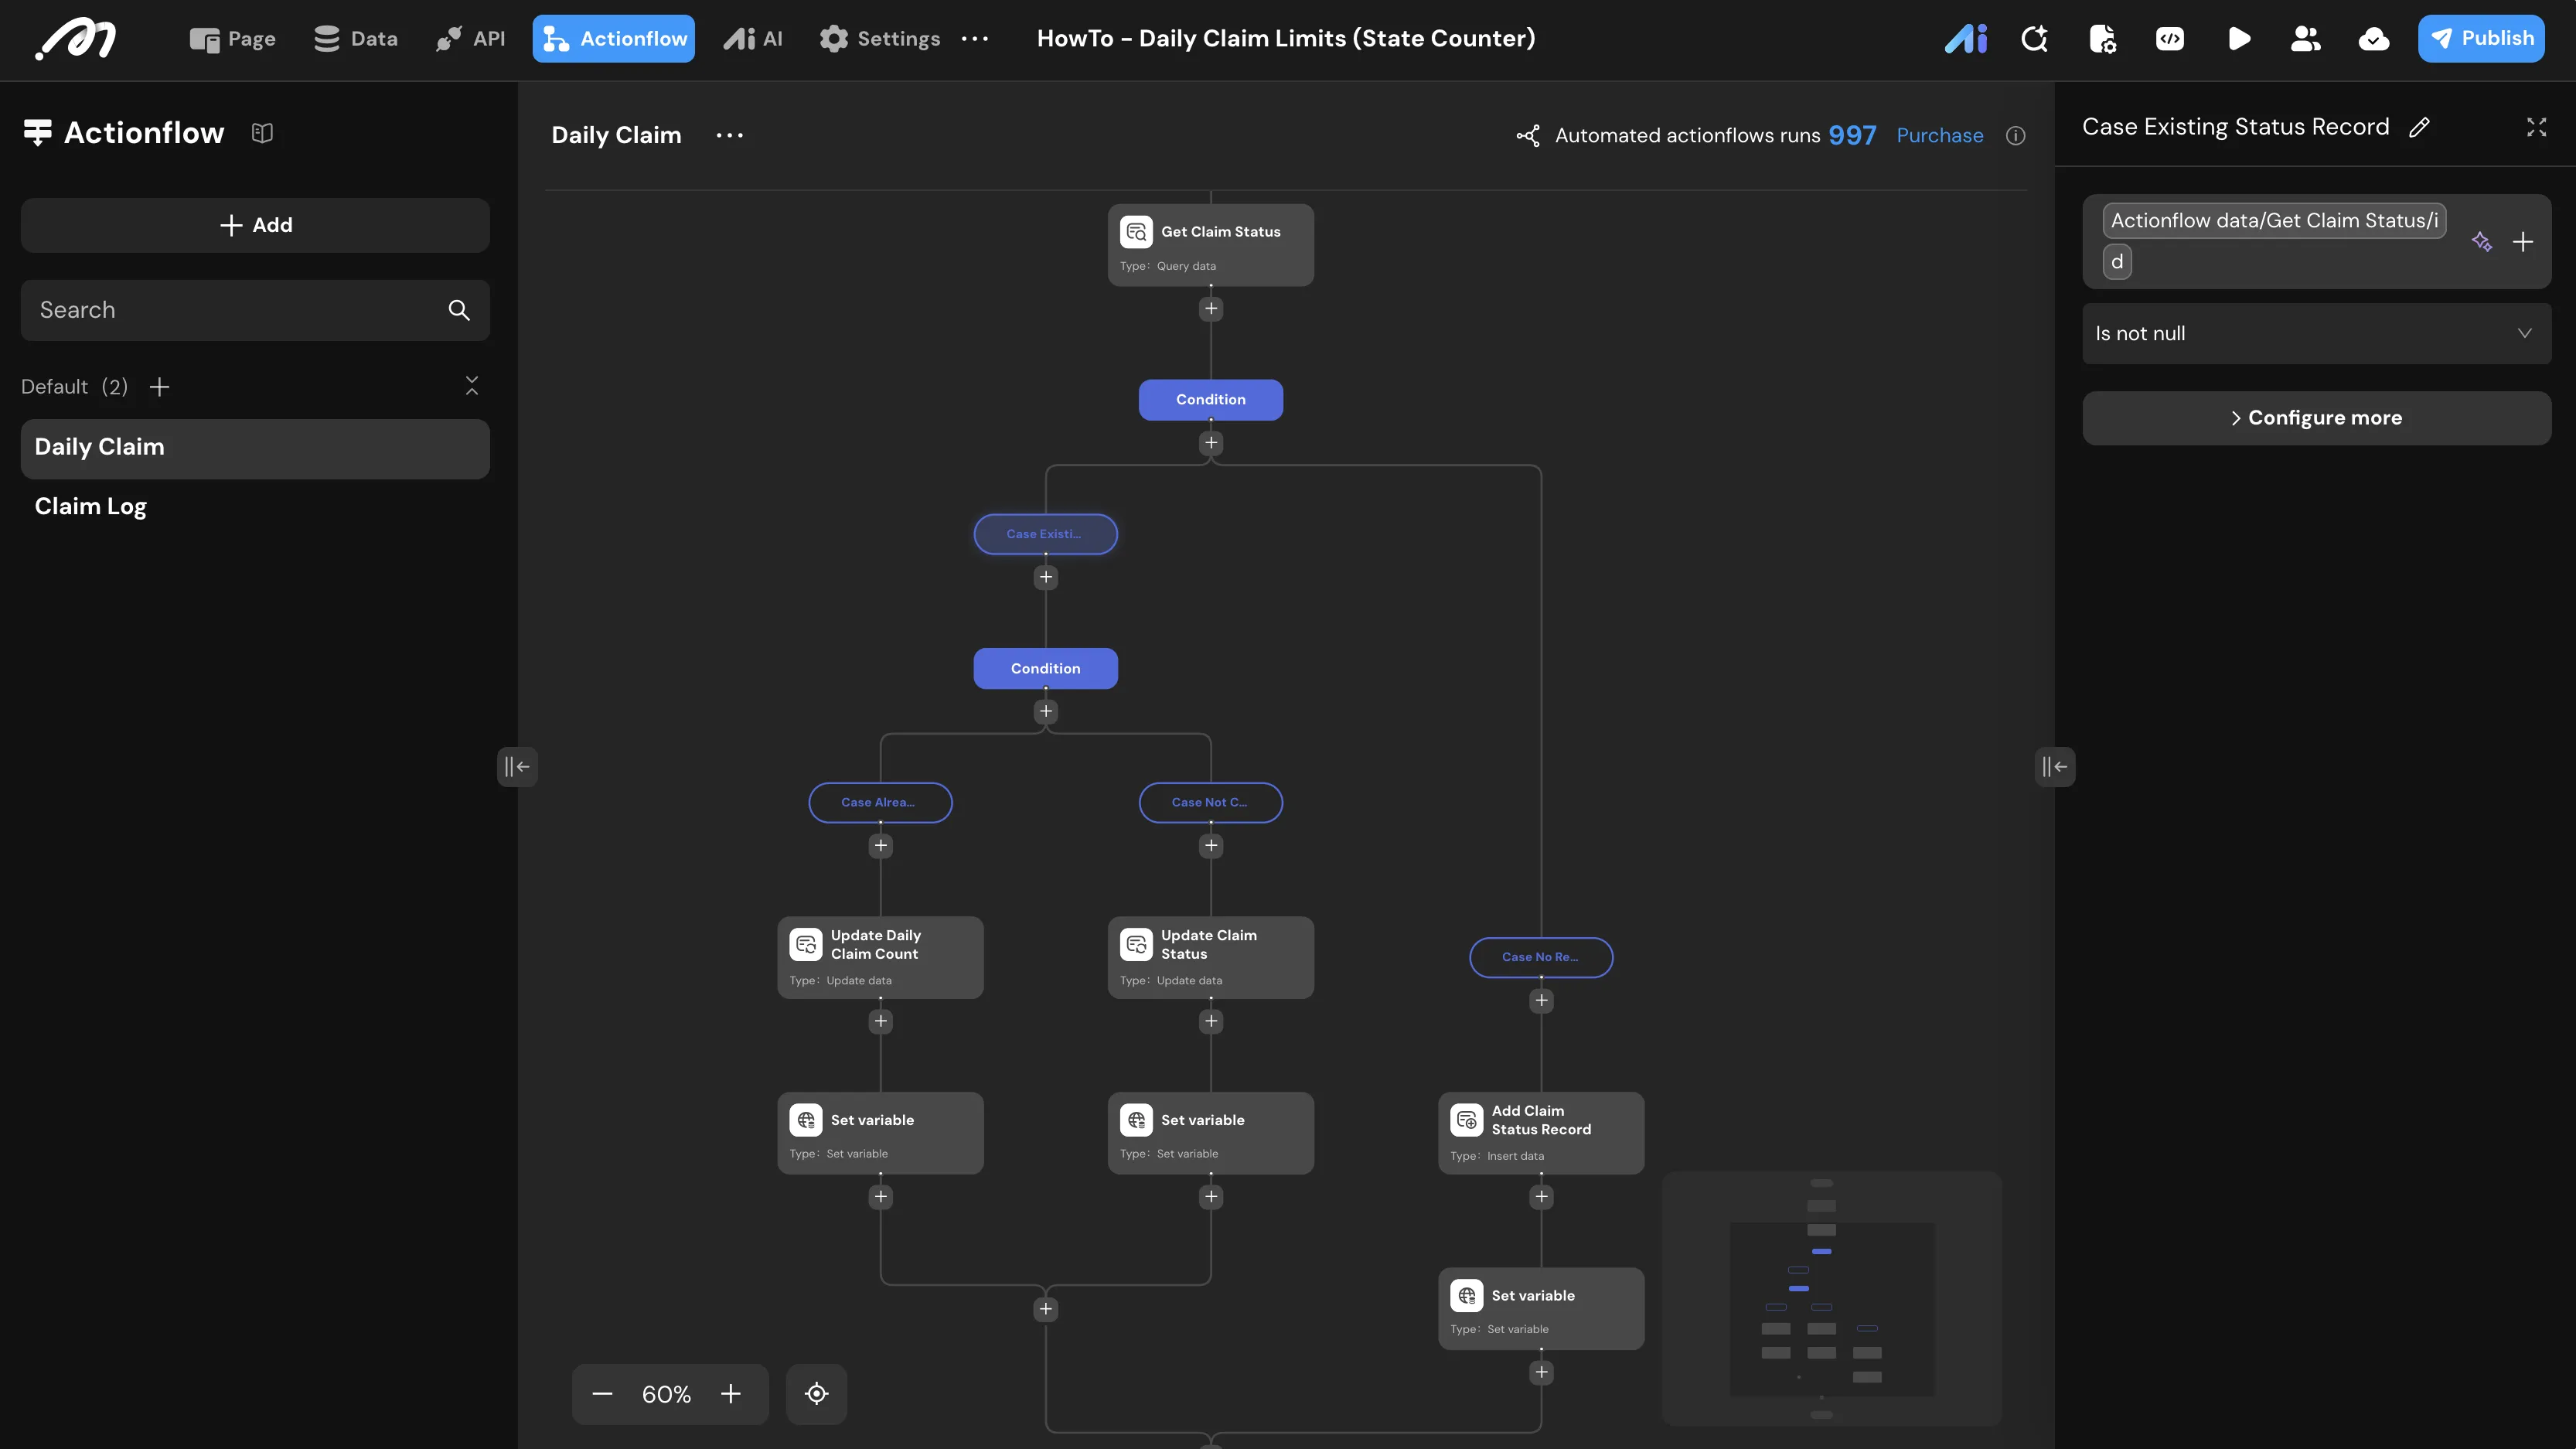Expand Configure more options
This screenshot has height=1449, width=2576.
[x=2316, y=418]
